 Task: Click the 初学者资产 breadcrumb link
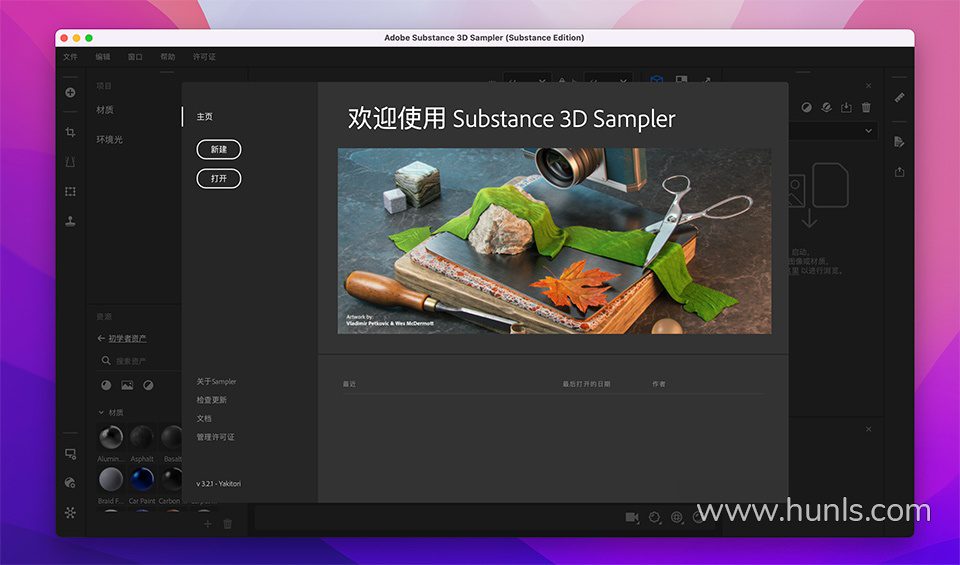(x=127, y=338)
